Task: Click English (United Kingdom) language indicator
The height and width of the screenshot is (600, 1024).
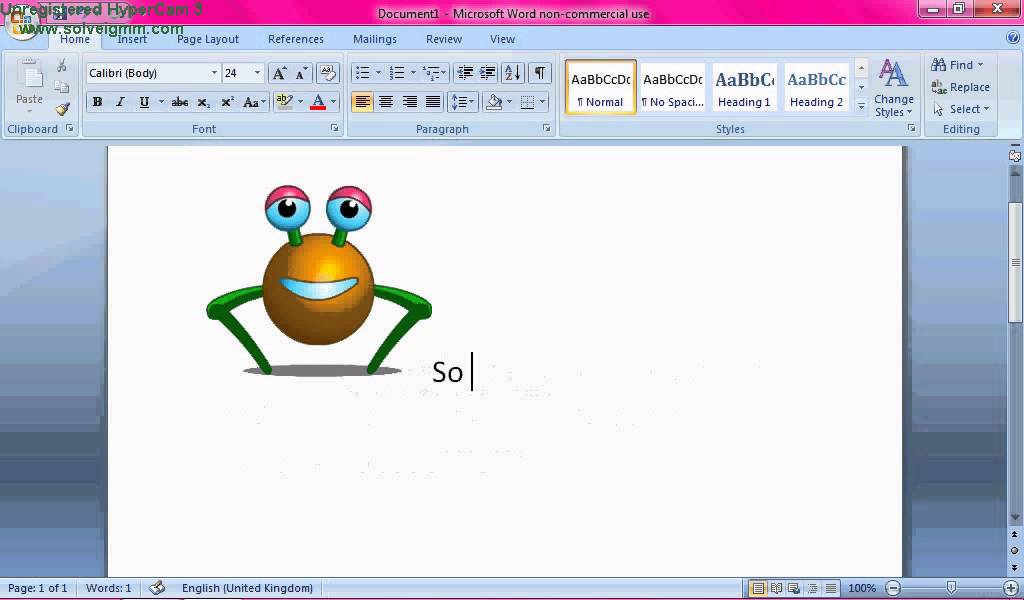Action: 247,588
